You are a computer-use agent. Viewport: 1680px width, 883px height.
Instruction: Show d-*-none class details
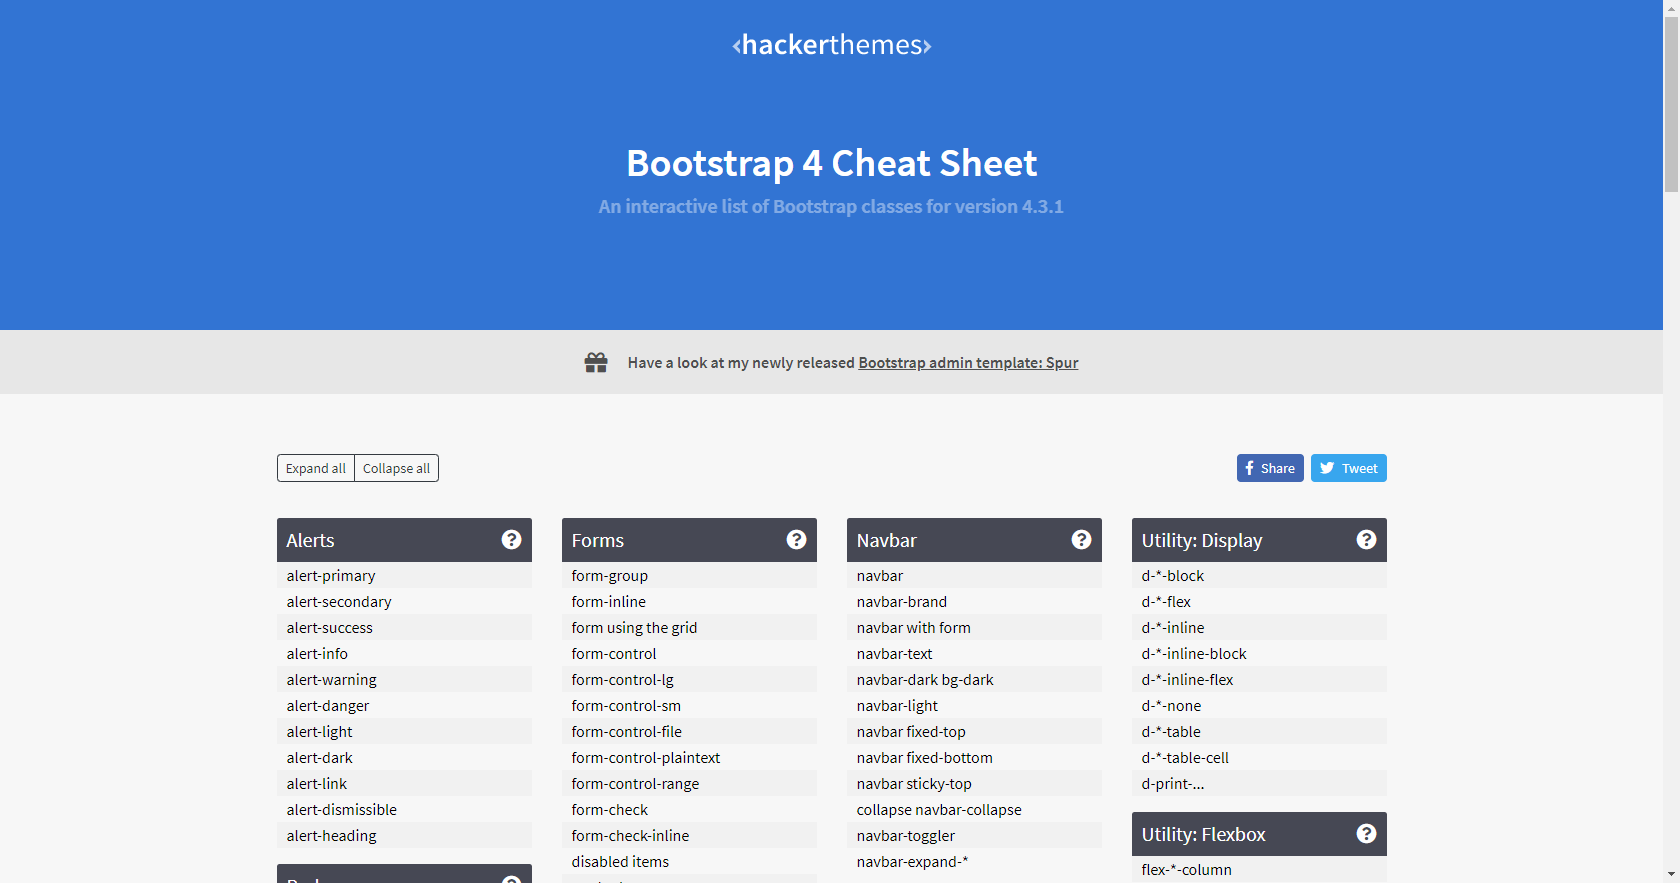coord(1259,705)
